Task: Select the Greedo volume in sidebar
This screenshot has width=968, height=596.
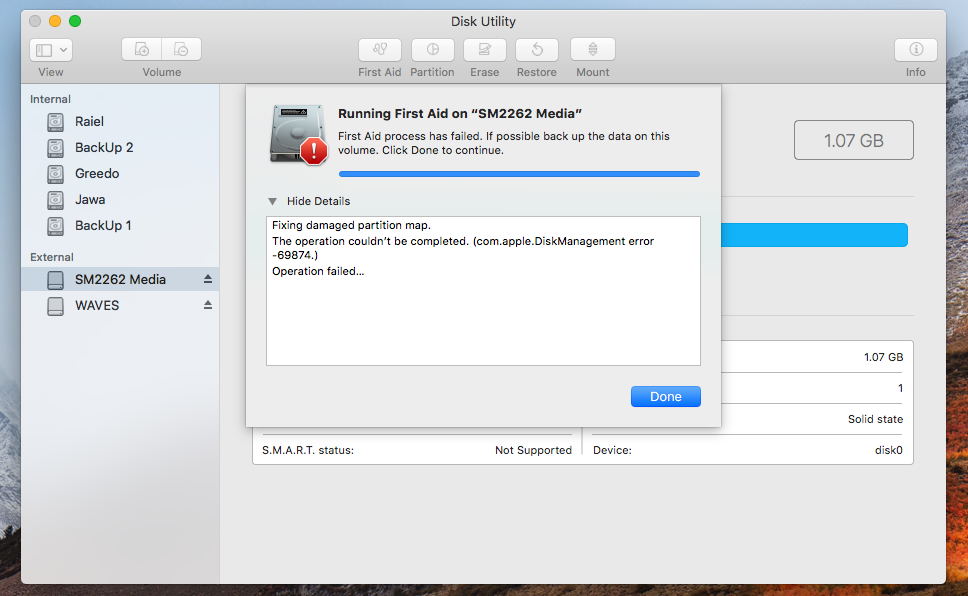Action: tap(120, 174)
